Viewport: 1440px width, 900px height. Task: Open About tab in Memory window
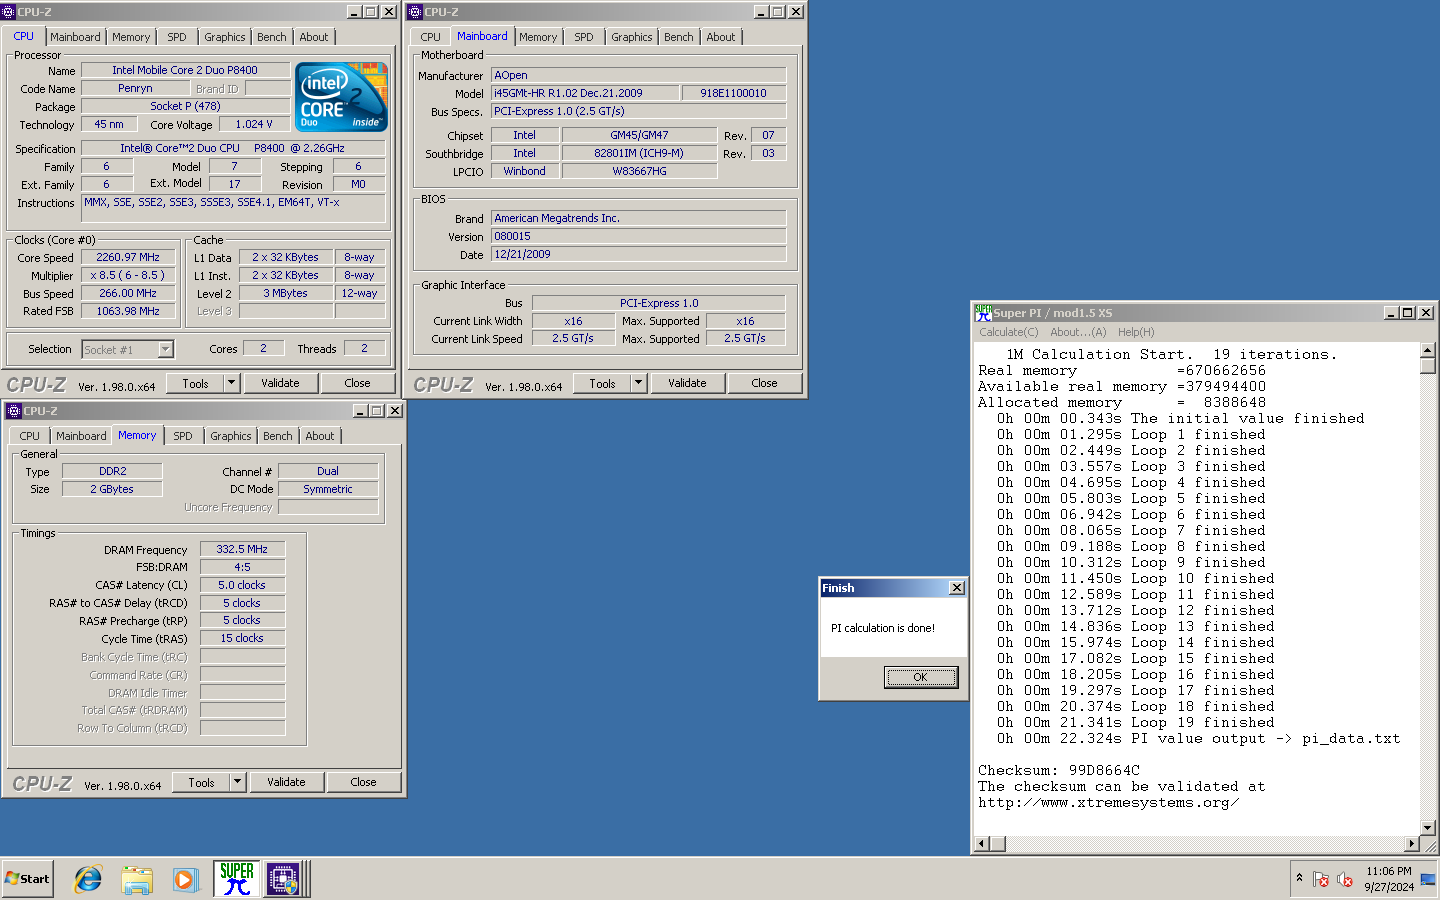click(x=320, y=436)
